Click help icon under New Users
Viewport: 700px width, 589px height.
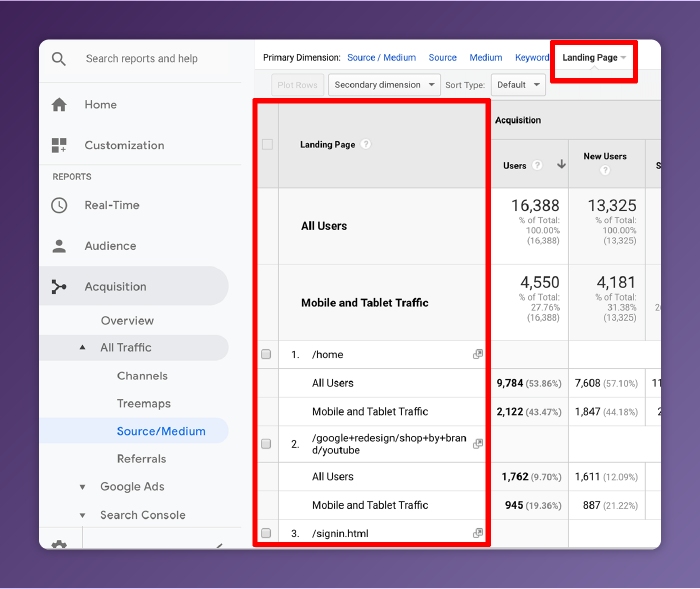click(x=605, y=170)
